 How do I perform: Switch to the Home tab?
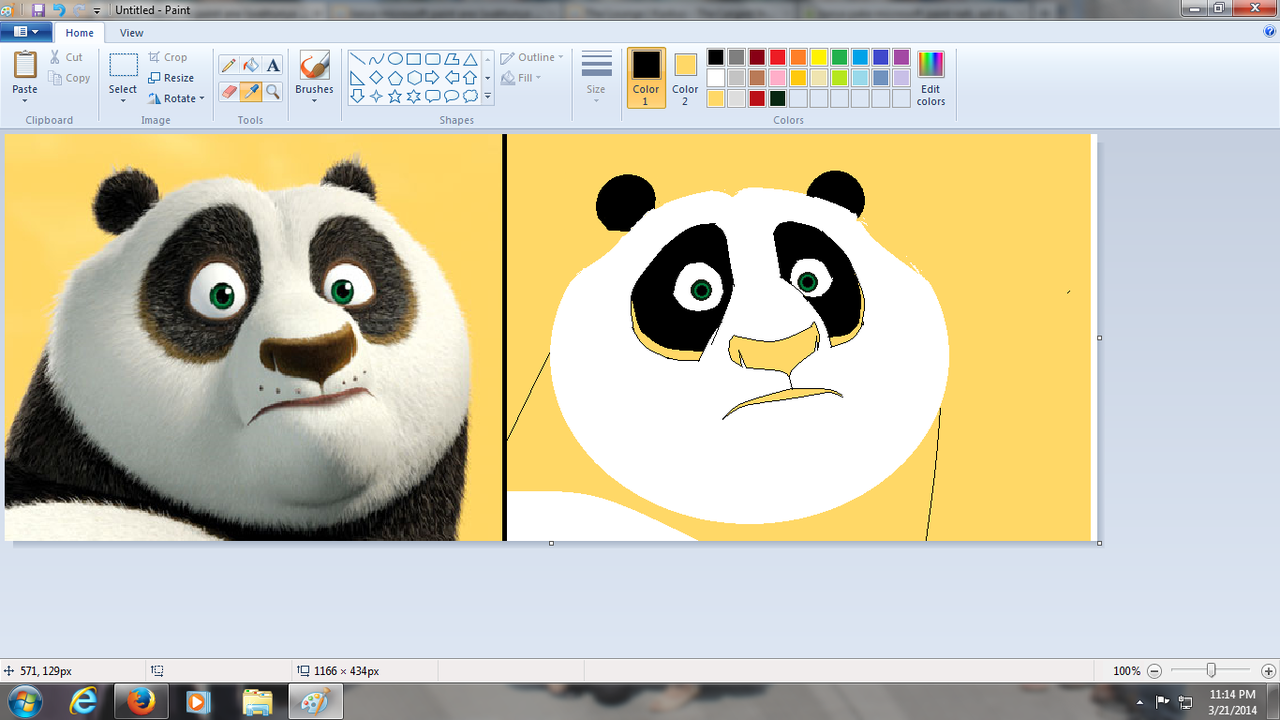[79, 33]
